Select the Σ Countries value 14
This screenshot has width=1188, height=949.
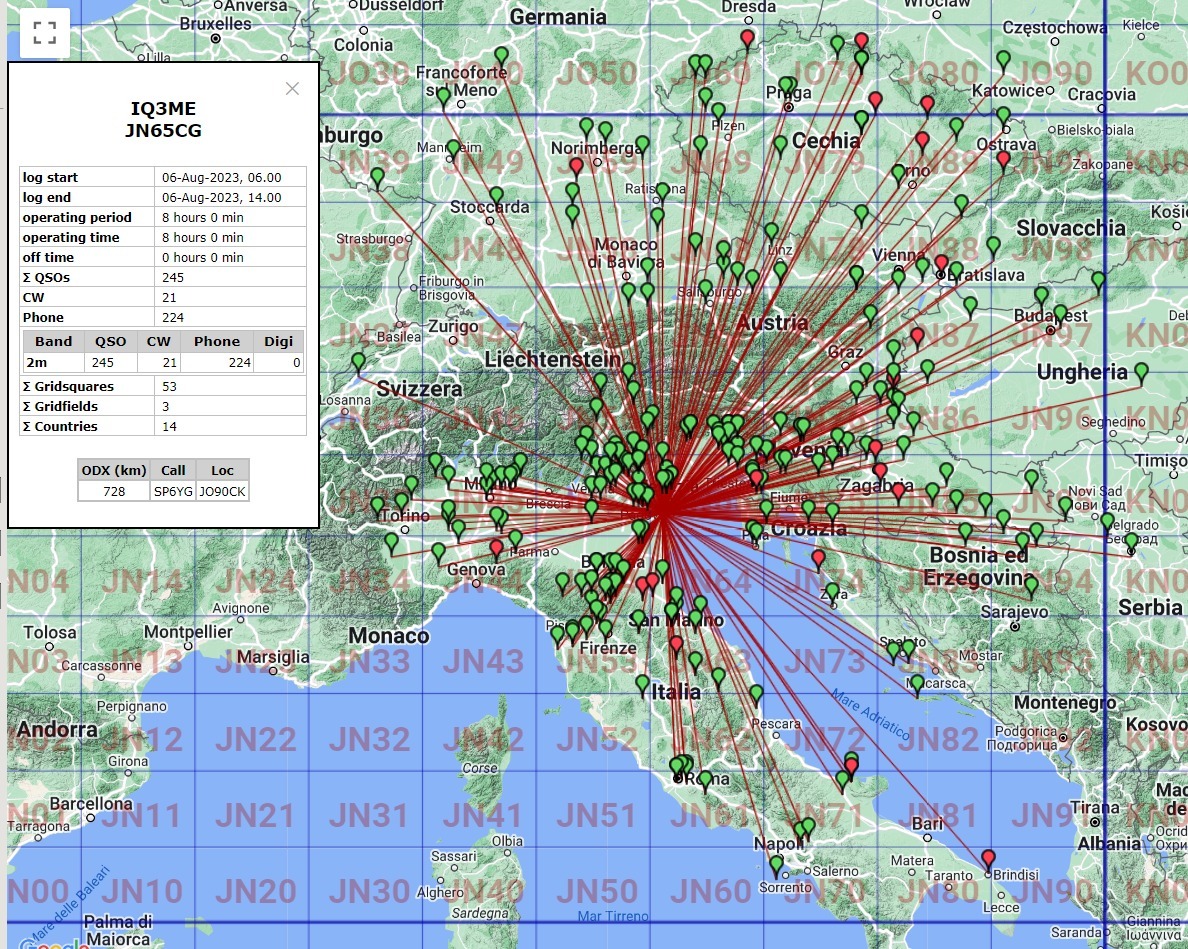pyautogui.click(x=169, y=426)
